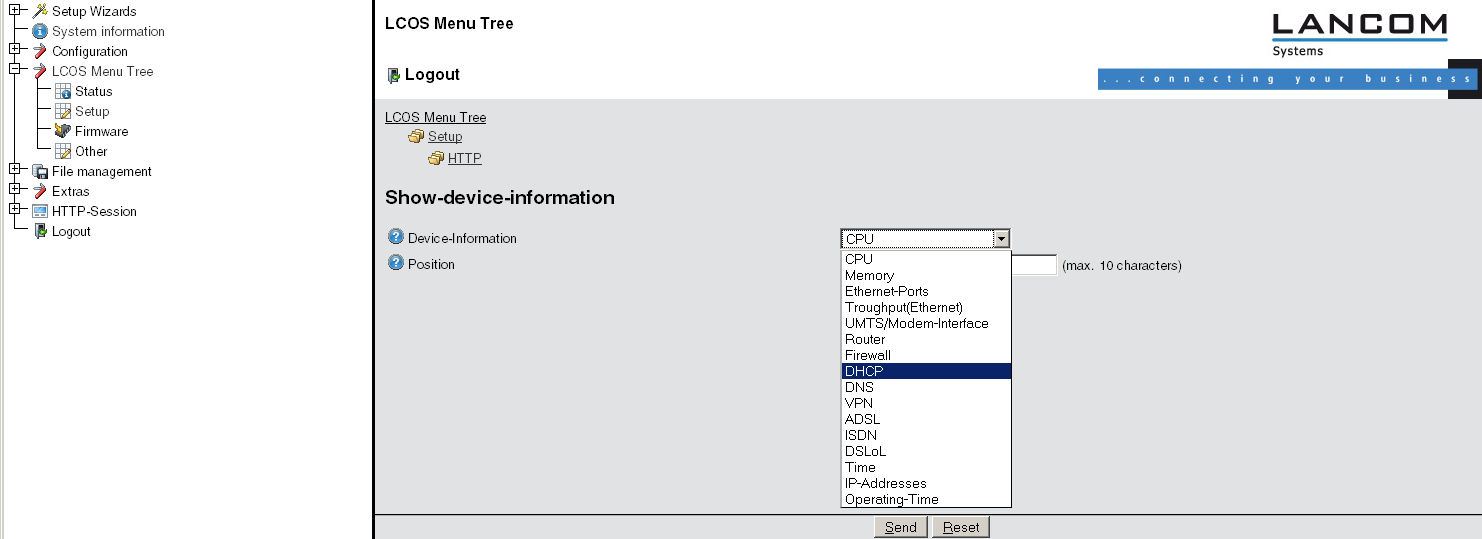Click the HTTP-Session monitor icon

pos(40,211)
